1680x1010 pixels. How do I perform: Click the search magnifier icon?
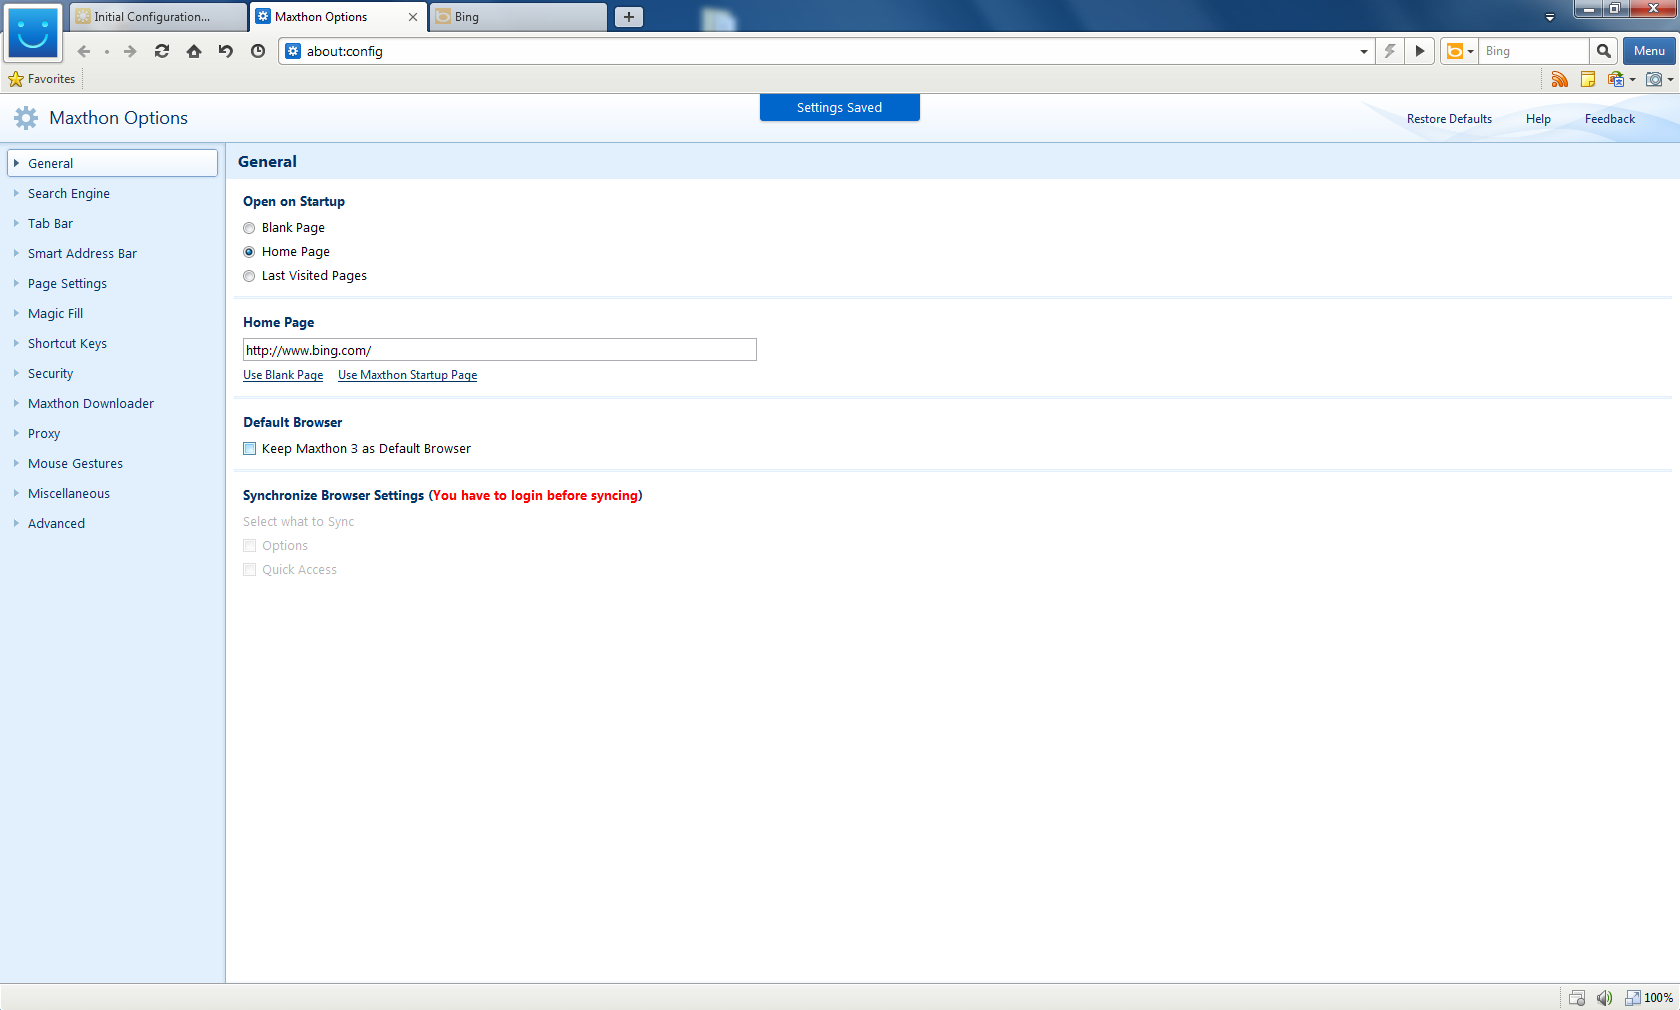point(1603,51)
